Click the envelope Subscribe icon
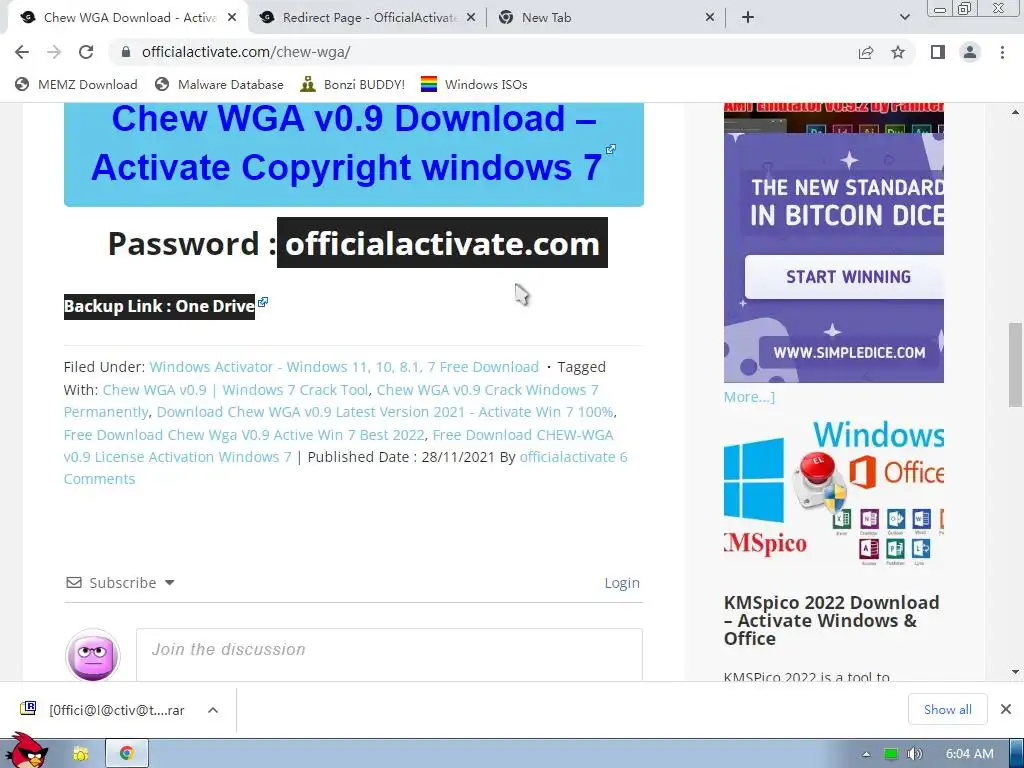 coord(74,583)
